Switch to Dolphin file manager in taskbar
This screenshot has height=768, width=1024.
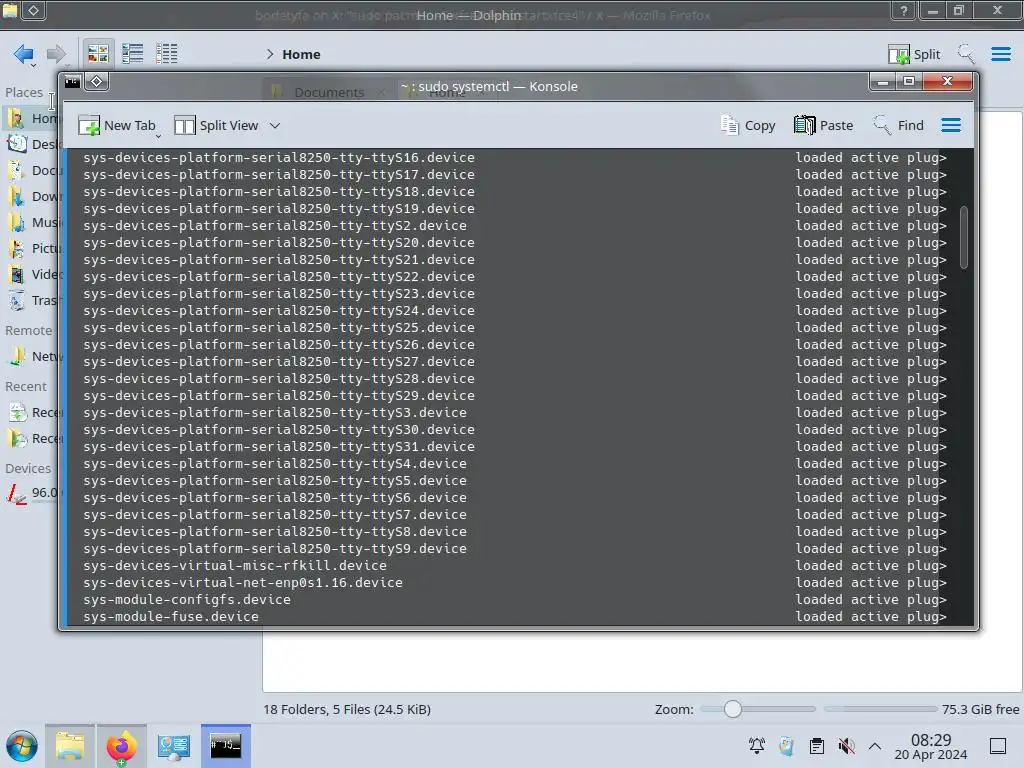(x=70, y=746)
